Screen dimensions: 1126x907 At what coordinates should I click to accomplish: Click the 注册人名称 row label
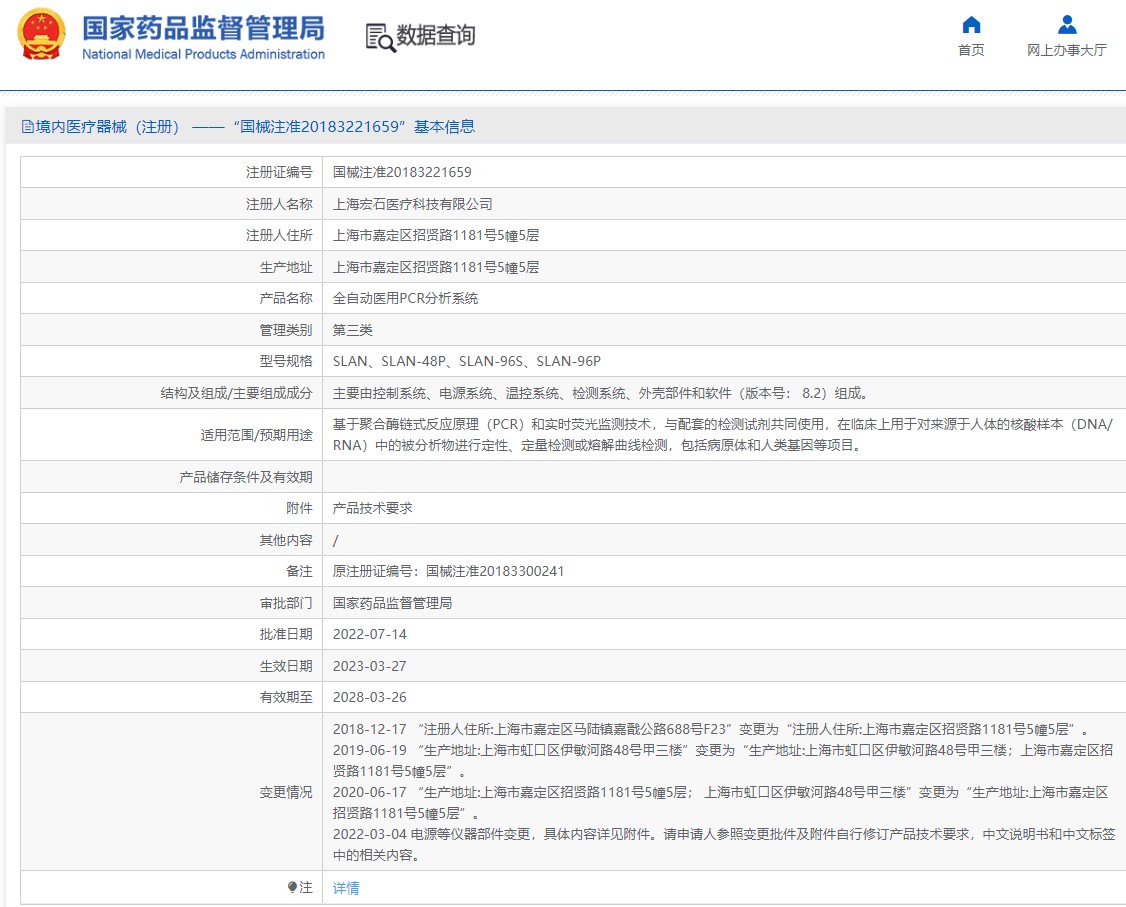pos(279,204)
